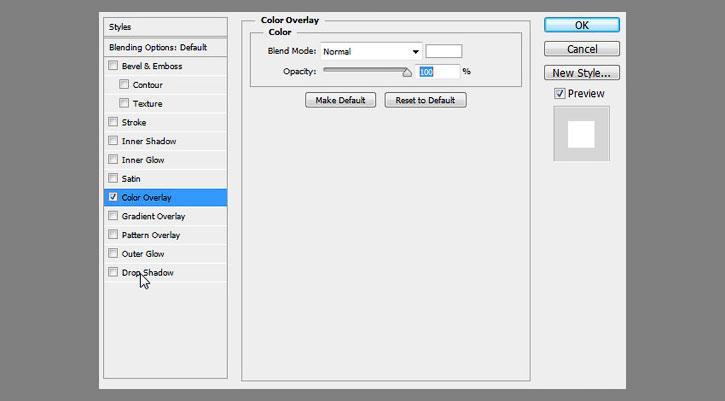Open the Blend Mode dropdown
The image size is (725, 401).
point(371,51)
